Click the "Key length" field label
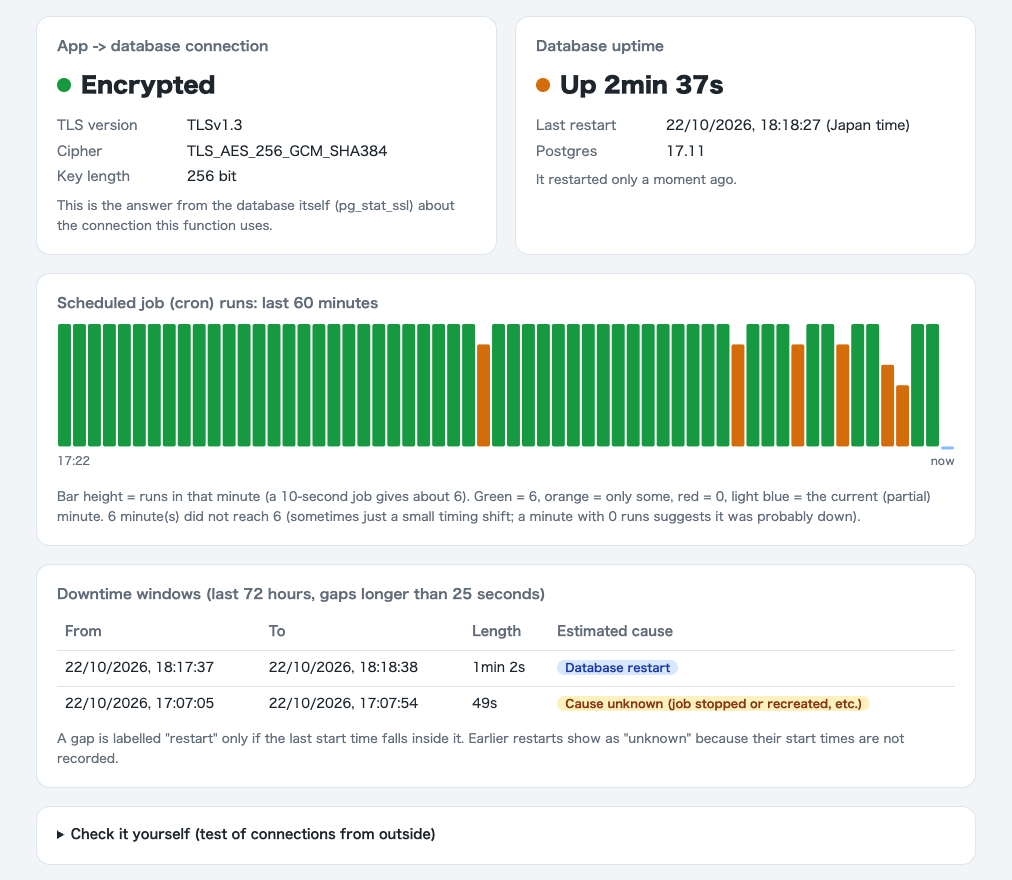 pos(93,176)
